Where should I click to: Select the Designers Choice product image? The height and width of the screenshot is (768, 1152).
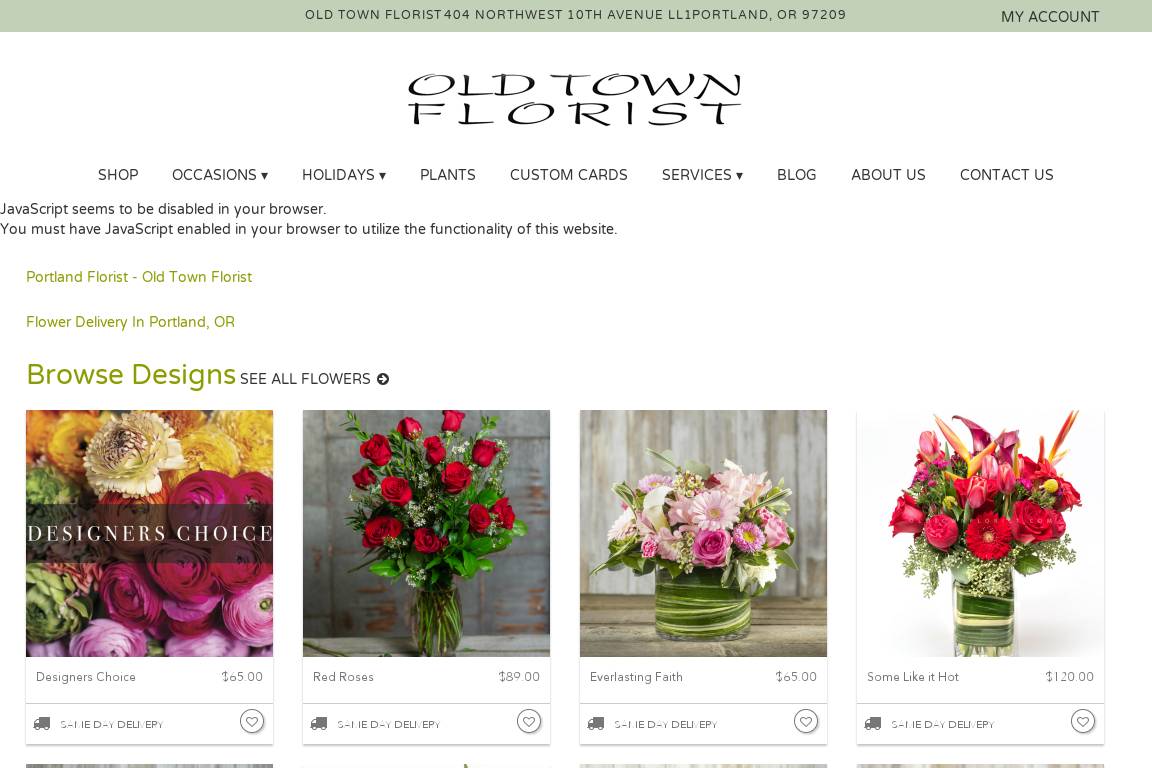click(149, 533)
